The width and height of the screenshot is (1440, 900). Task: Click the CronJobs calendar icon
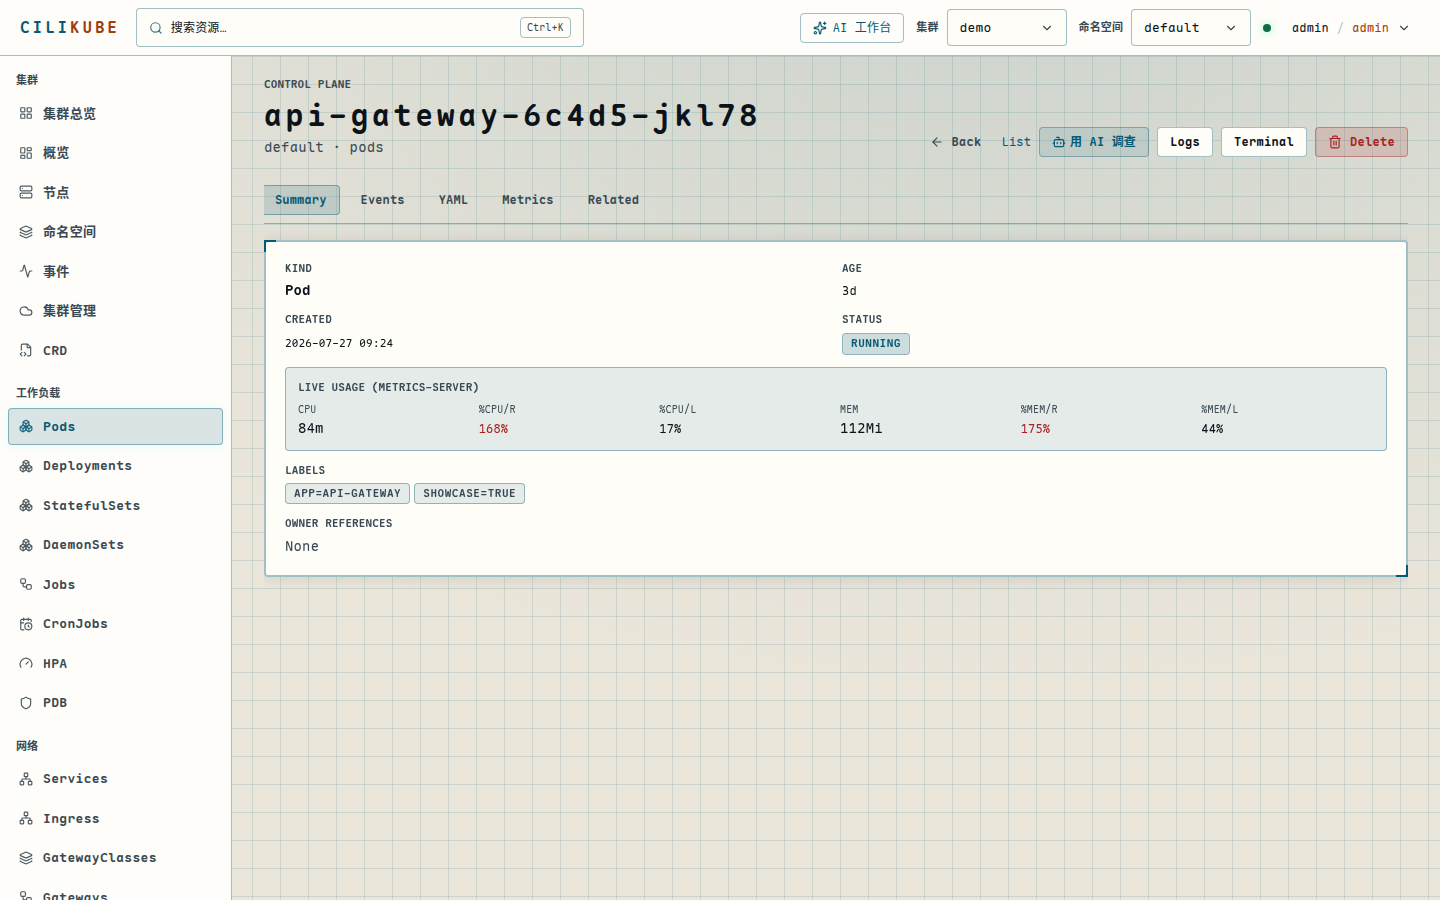coord(26,624)
